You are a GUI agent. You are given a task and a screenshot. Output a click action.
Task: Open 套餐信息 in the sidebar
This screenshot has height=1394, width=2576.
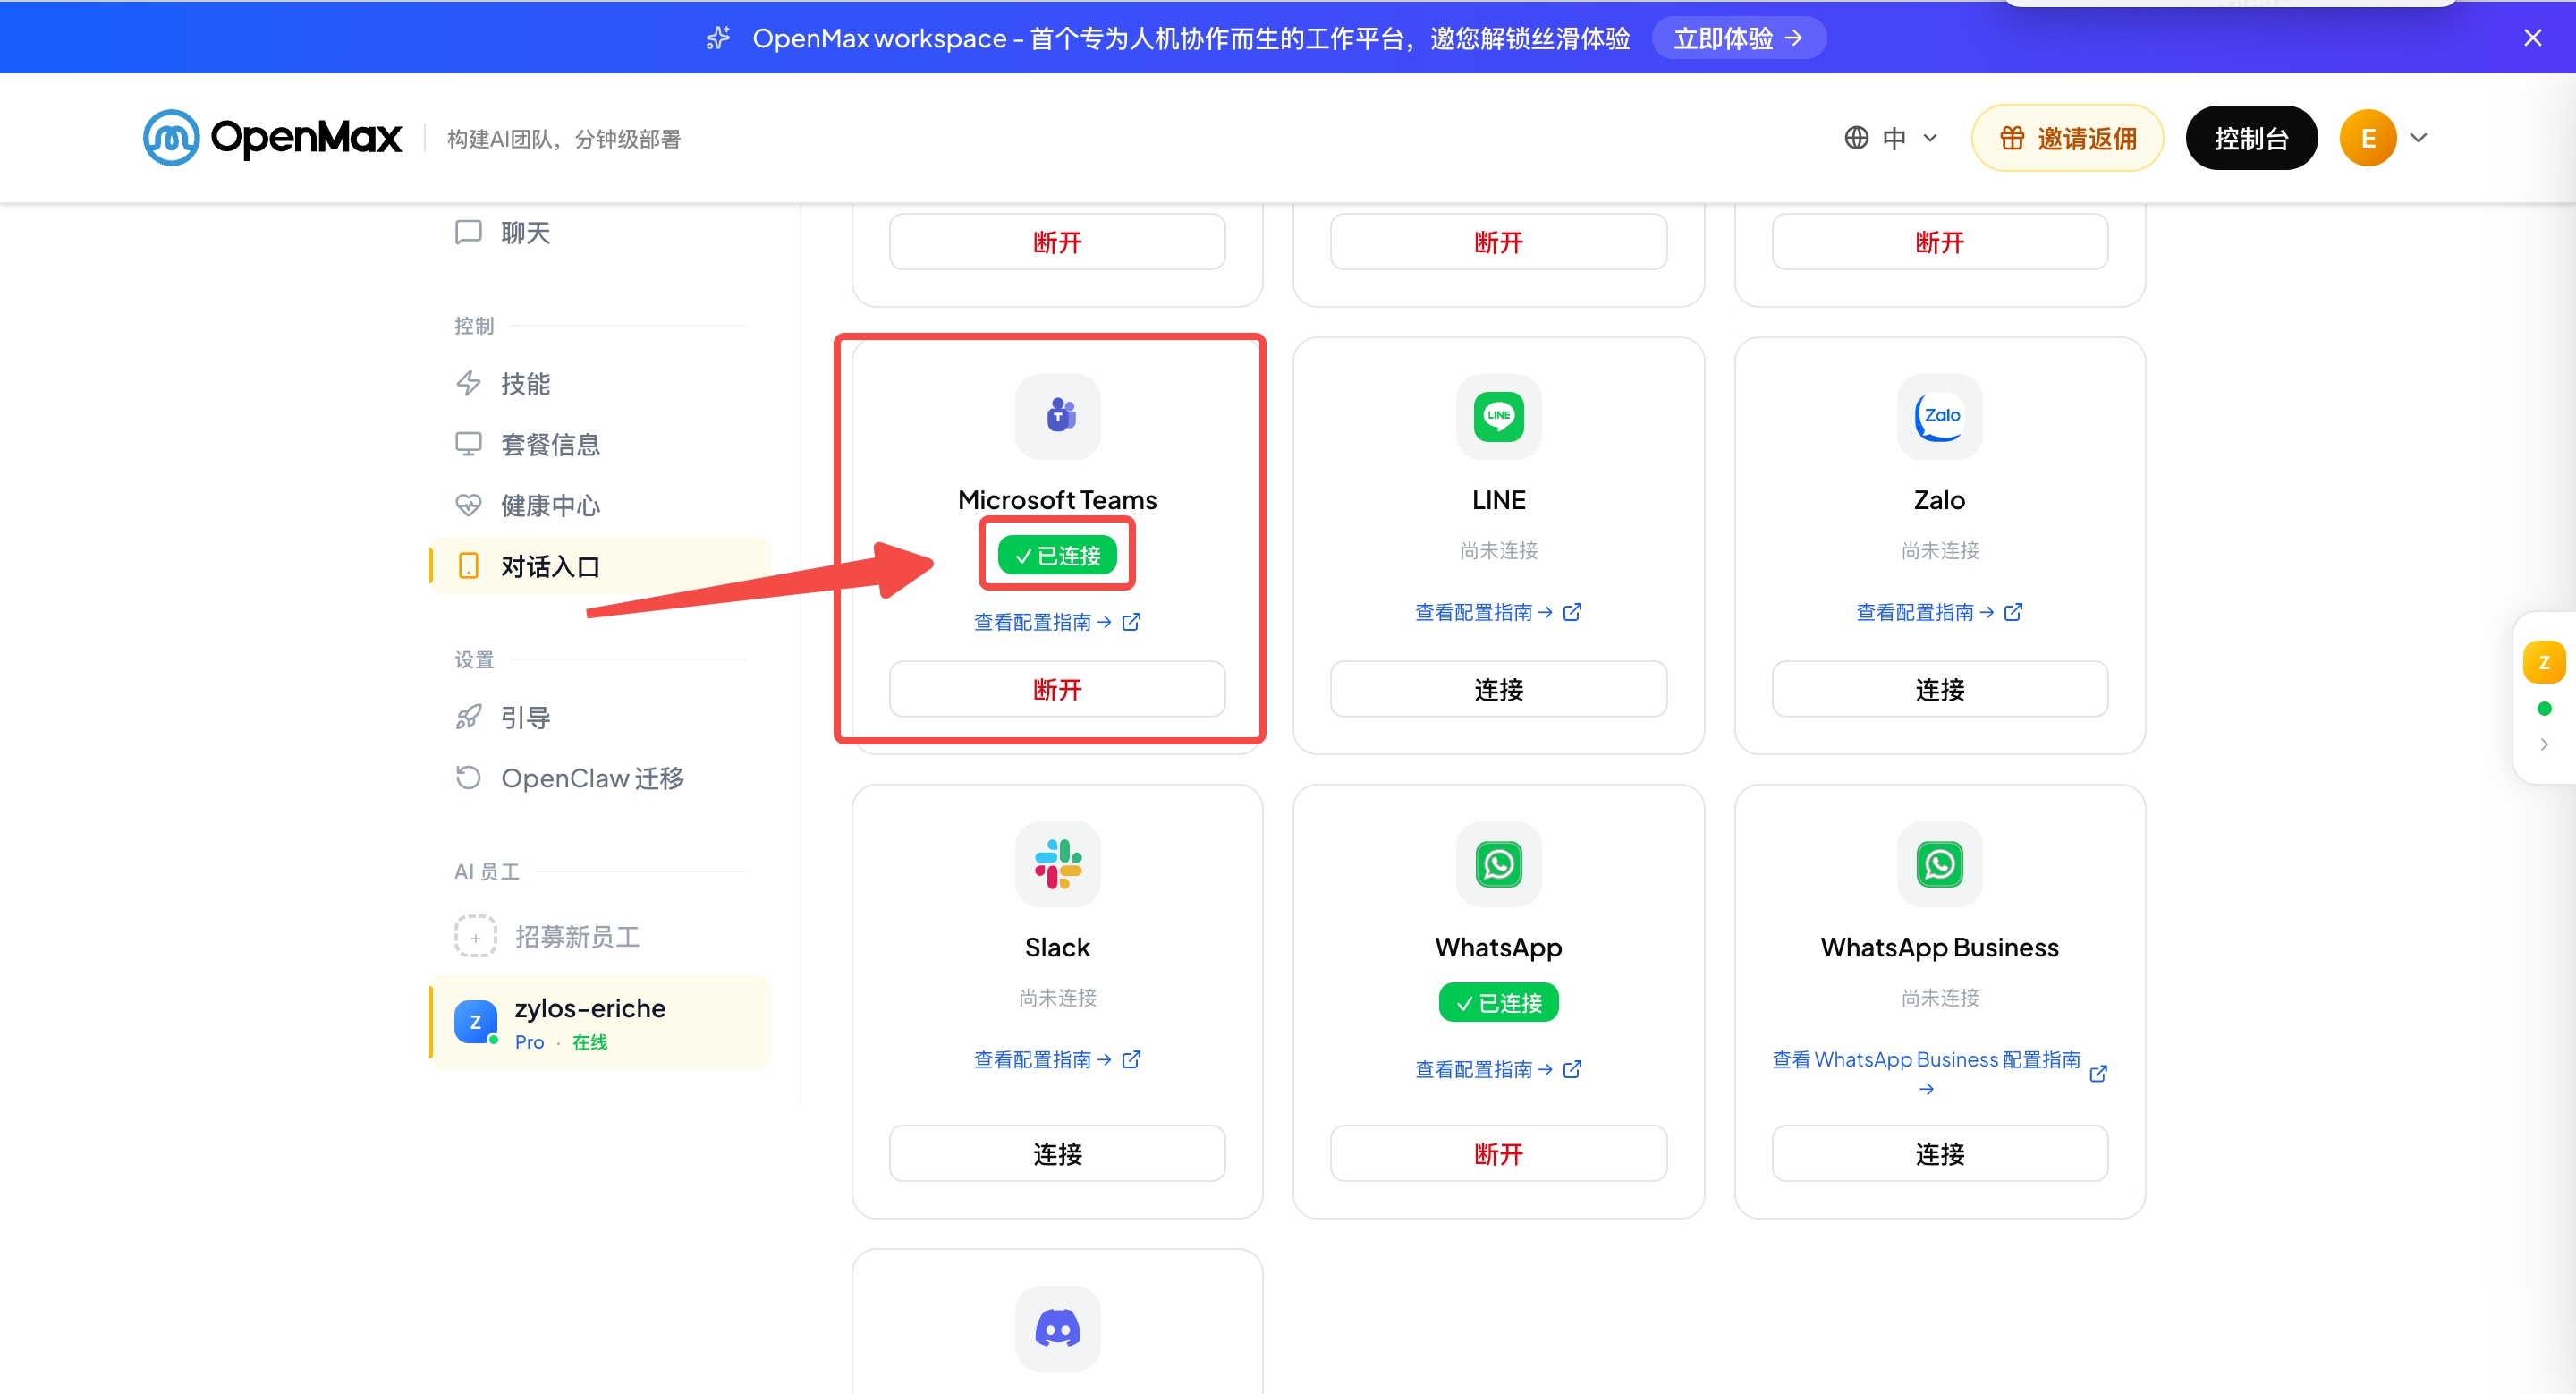(x=600, y=445)
